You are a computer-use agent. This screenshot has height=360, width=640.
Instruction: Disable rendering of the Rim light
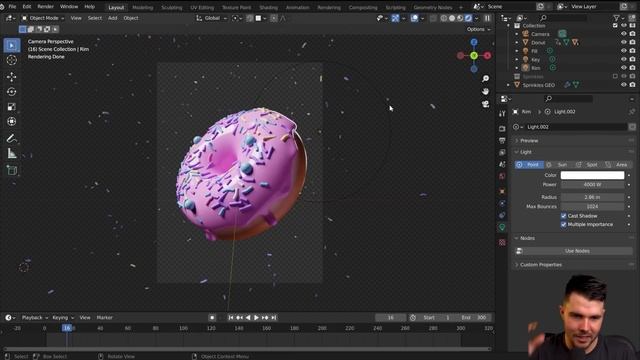(x=633, y=68)
